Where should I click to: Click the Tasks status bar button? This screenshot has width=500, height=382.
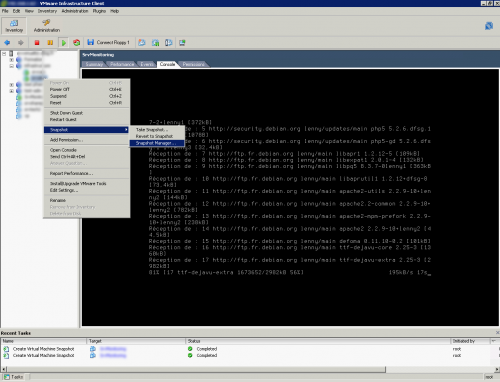[14, 377]
